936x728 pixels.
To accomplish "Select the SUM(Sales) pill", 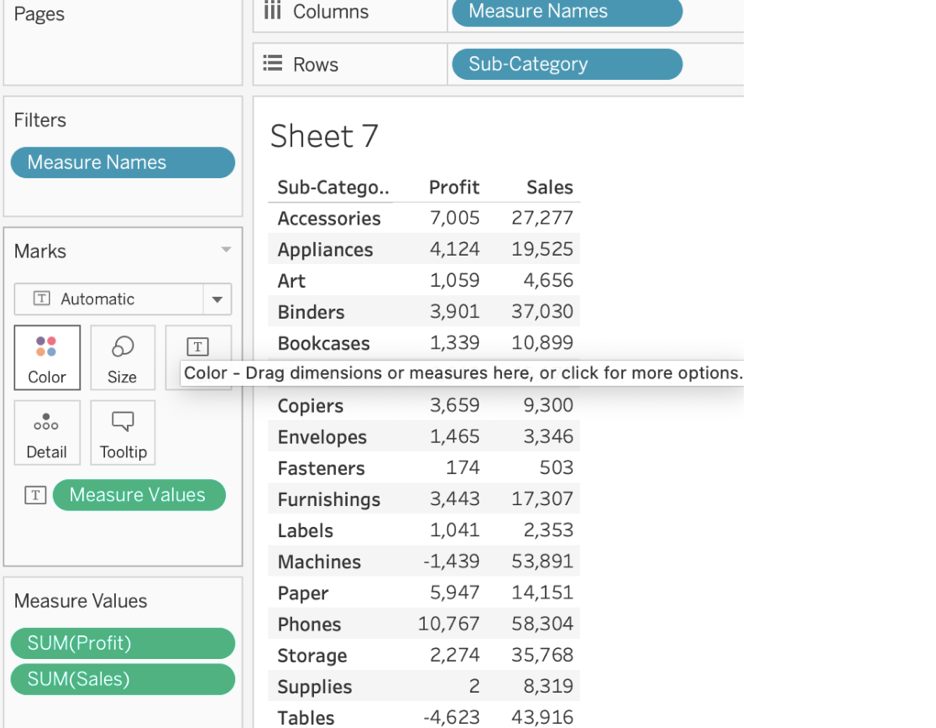I will point(122,679).
